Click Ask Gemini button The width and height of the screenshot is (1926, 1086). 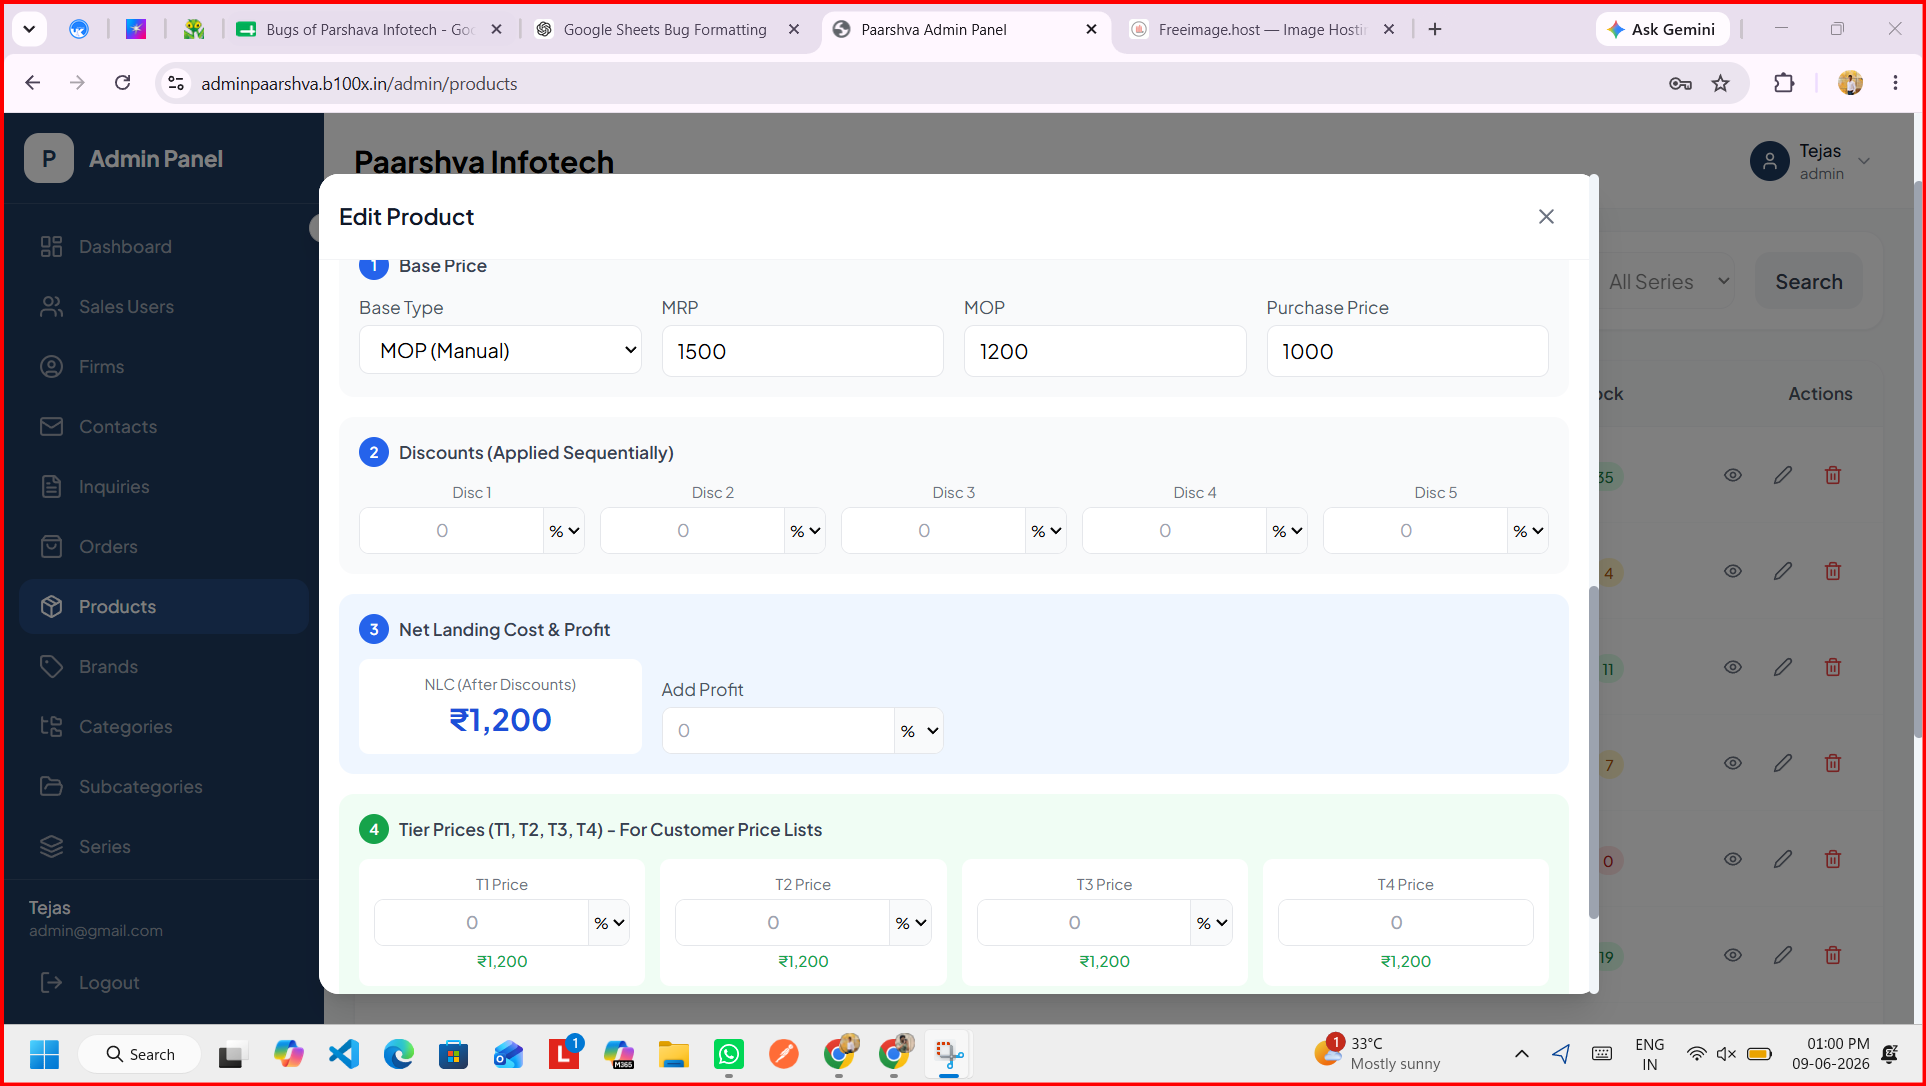(1661, 30)
